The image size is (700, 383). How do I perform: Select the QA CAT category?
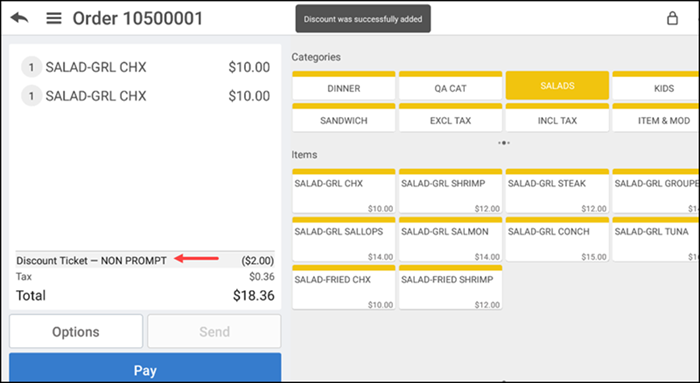(x=450, y=85)
